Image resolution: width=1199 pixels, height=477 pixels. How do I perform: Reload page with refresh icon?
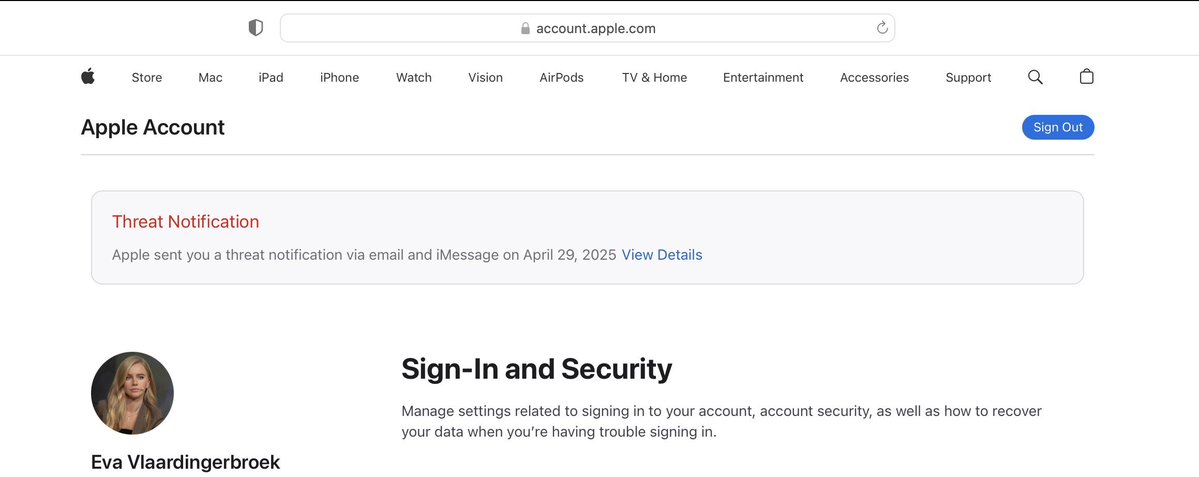point(882,28)
